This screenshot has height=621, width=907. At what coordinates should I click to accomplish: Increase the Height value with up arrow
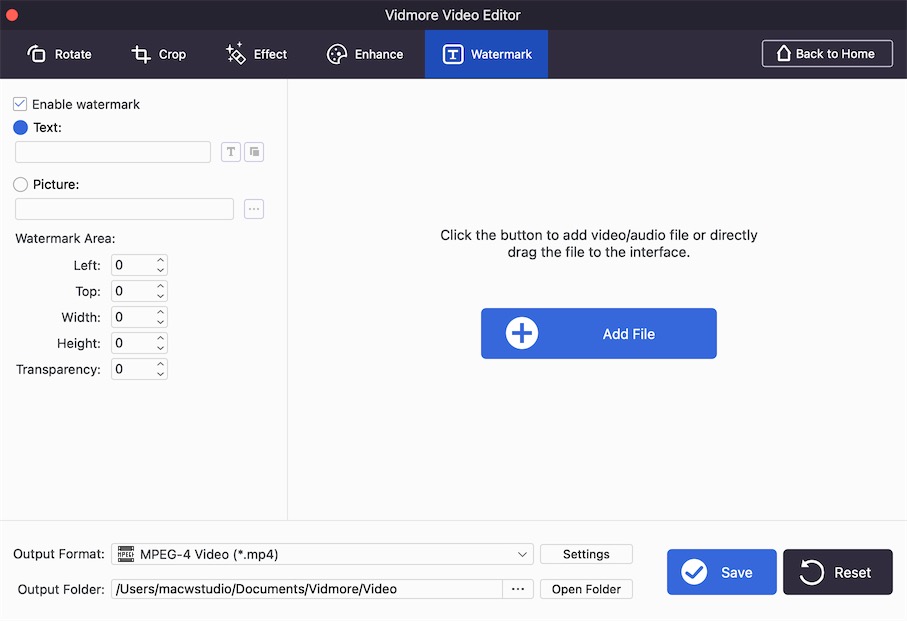click(161, 338)
